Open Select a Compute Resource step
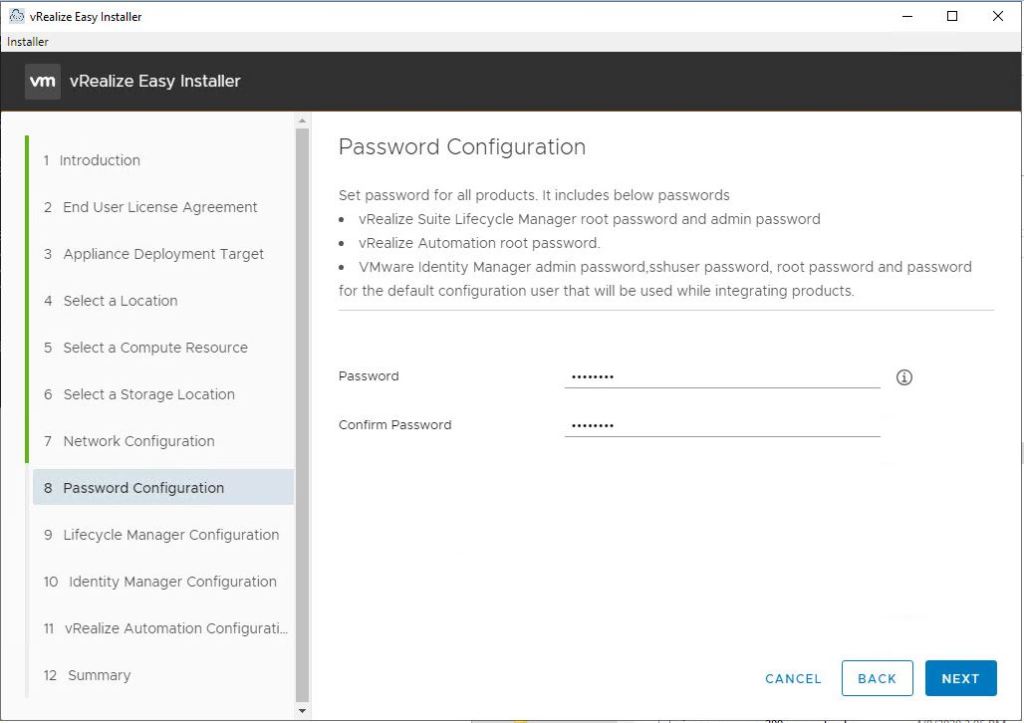This screenshot has width=1024, height=723. pyautogui.click(x=155, y=348)
